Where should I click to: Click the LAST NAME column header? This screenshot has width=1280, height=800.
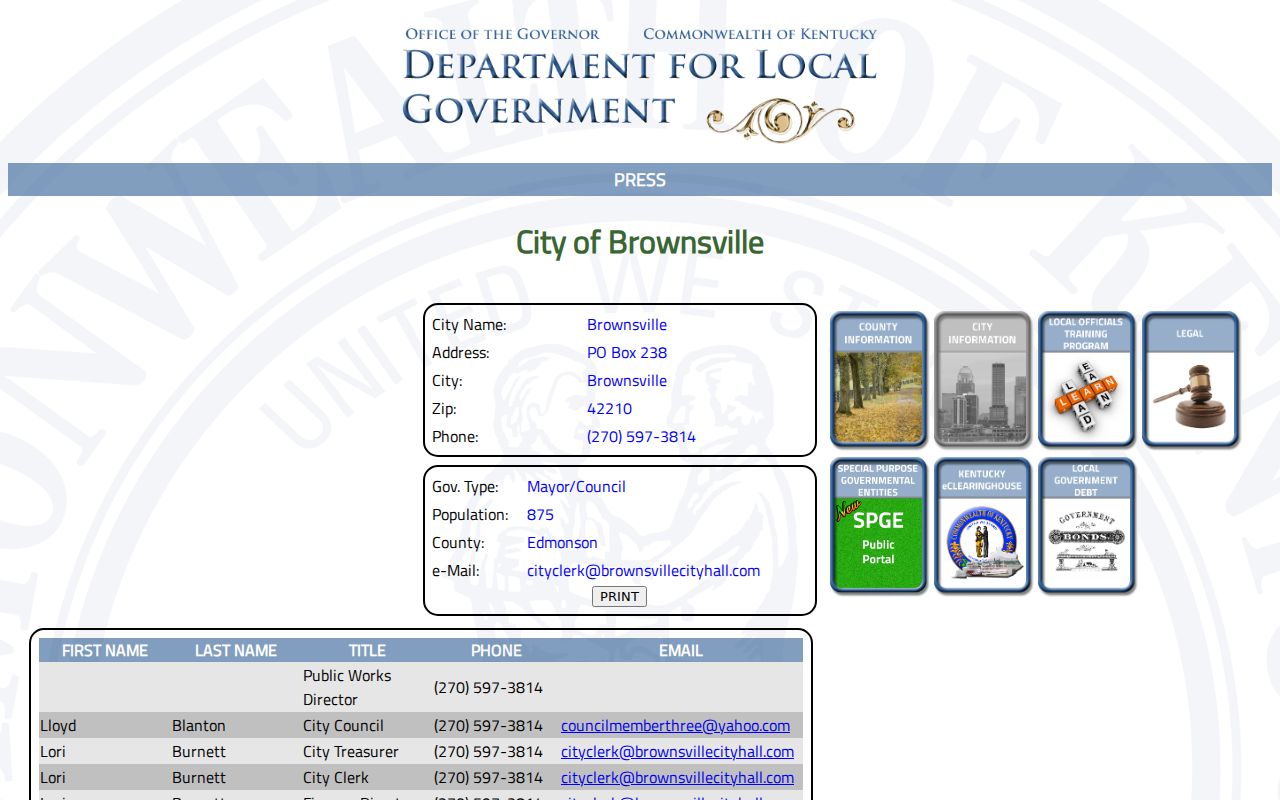coord(236,650)
